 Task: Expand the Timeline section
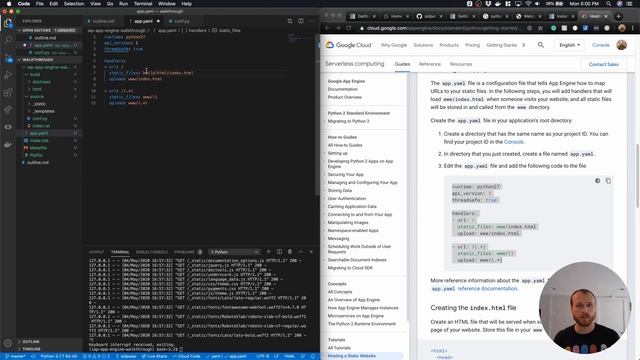(49, 349)
